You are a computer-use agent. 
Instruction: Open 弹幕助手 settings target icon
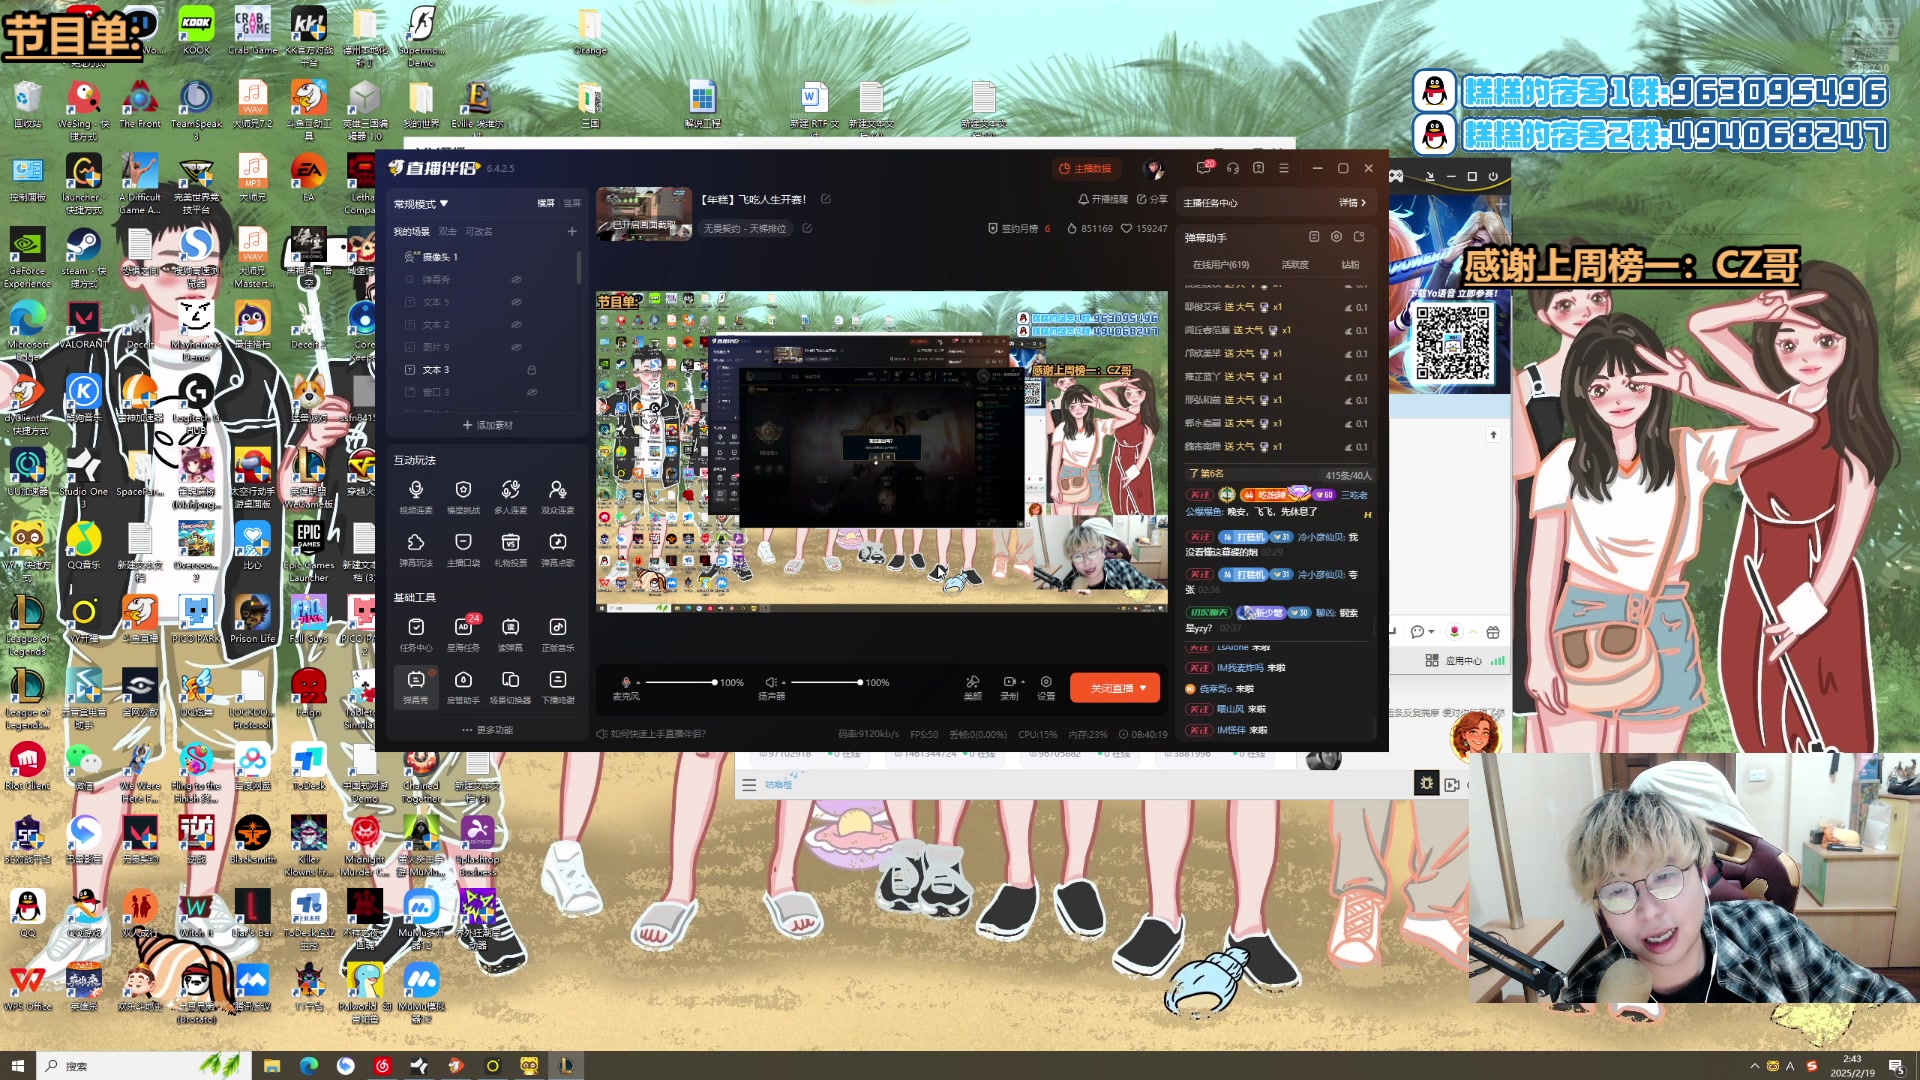click(1336, 237)
